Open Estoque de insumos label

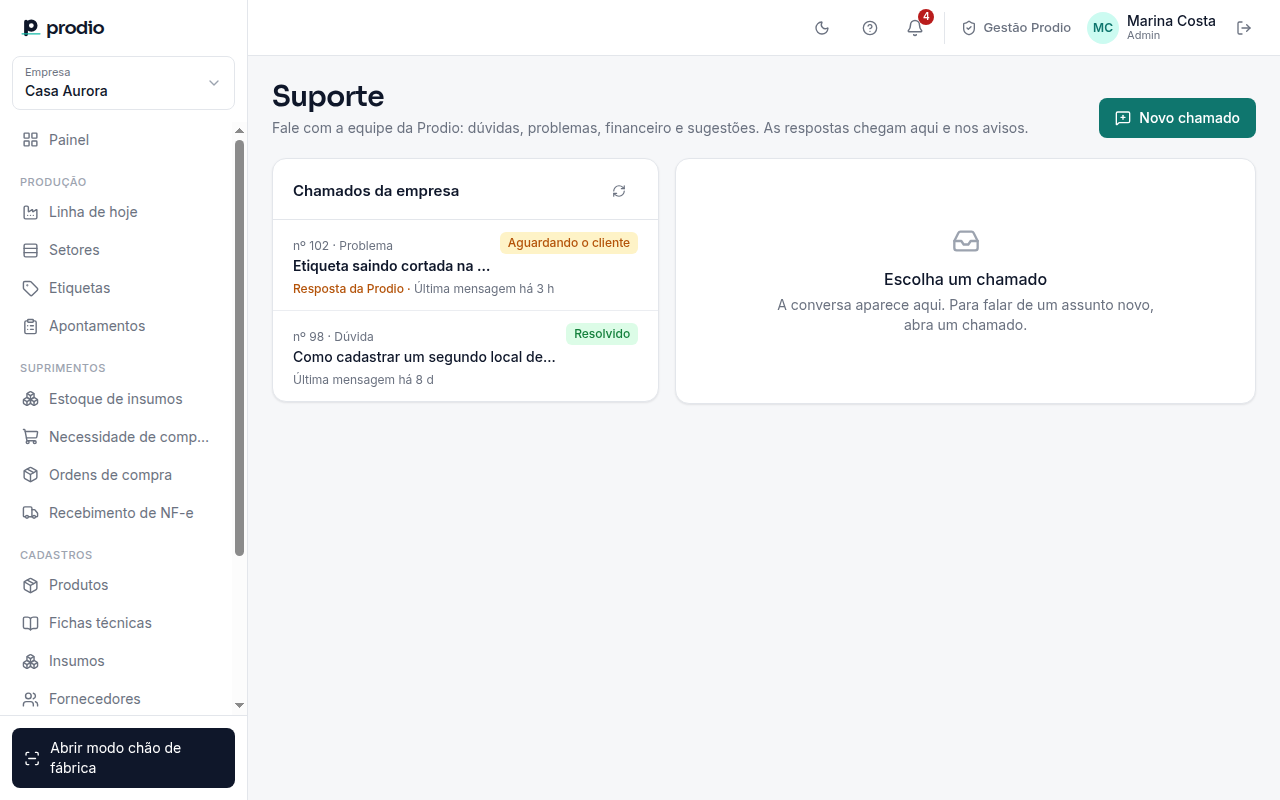[x=116, y=399]
